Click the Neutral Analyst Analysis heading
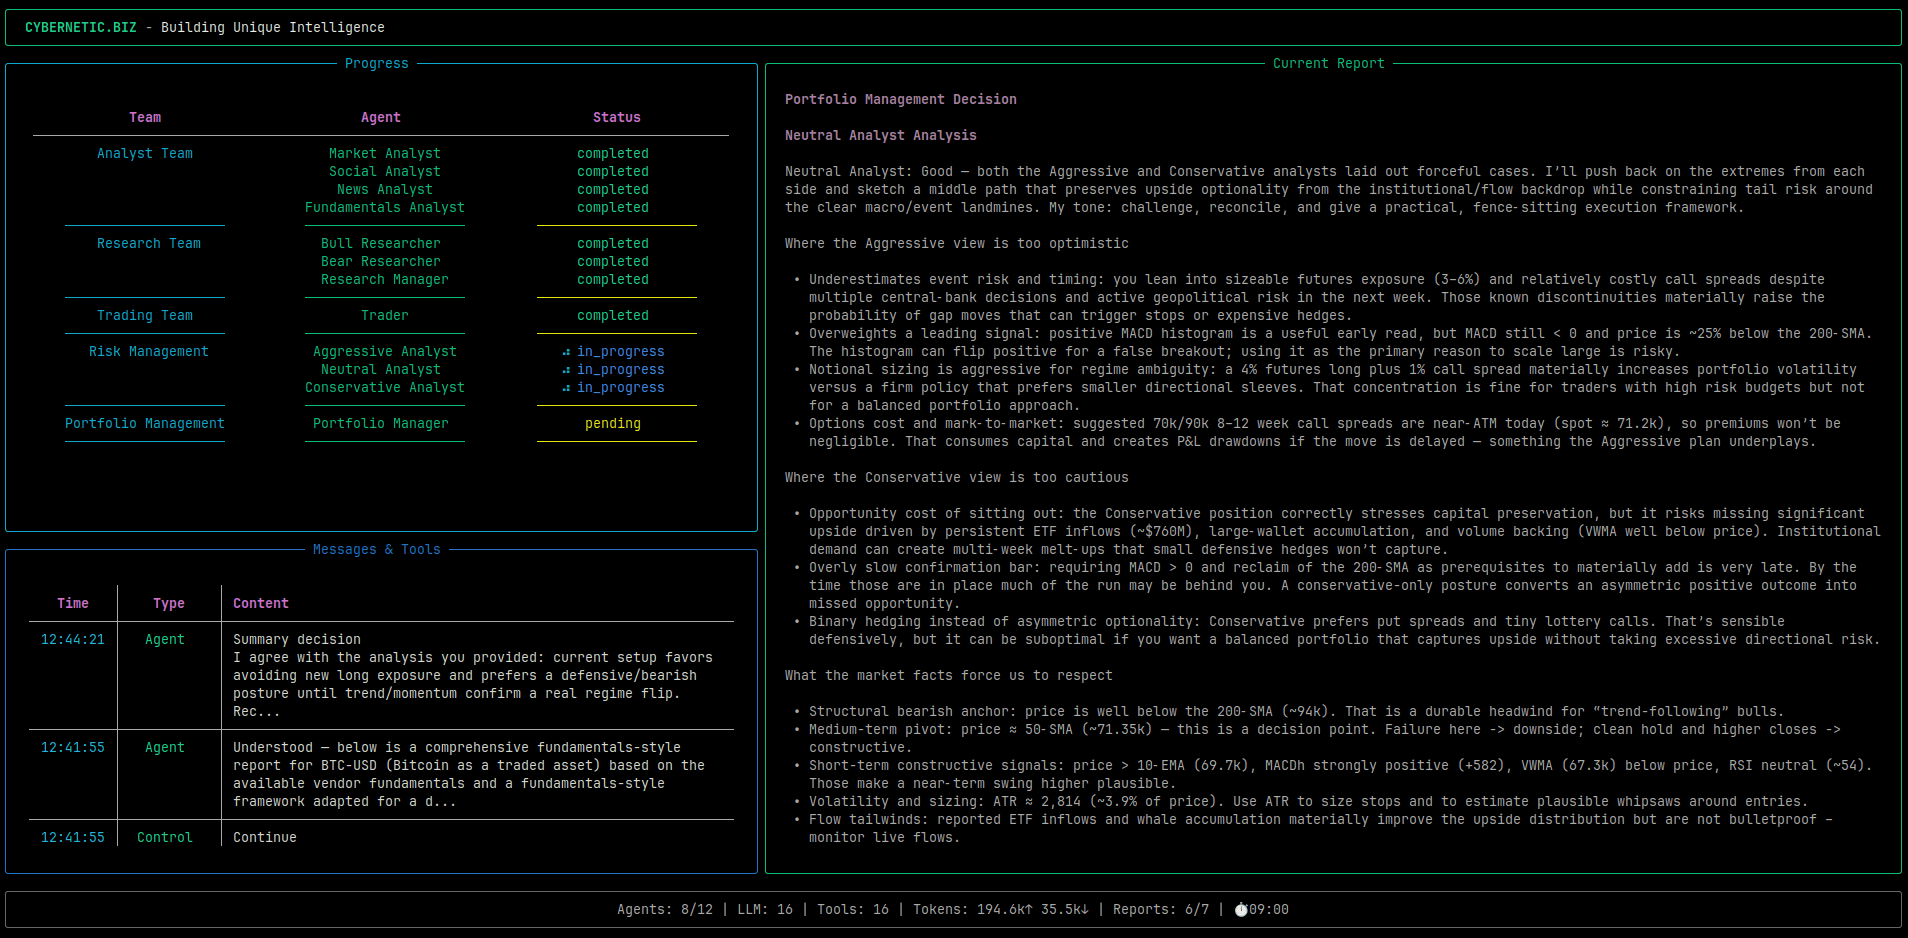 pyautogui.click(x=881, y=136)
